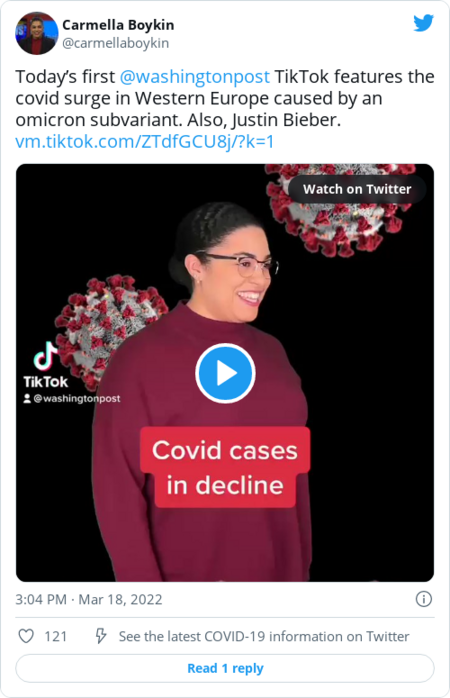Click the 121 likes count
This screenshot has width=450, height=698.
click(55, 636)
